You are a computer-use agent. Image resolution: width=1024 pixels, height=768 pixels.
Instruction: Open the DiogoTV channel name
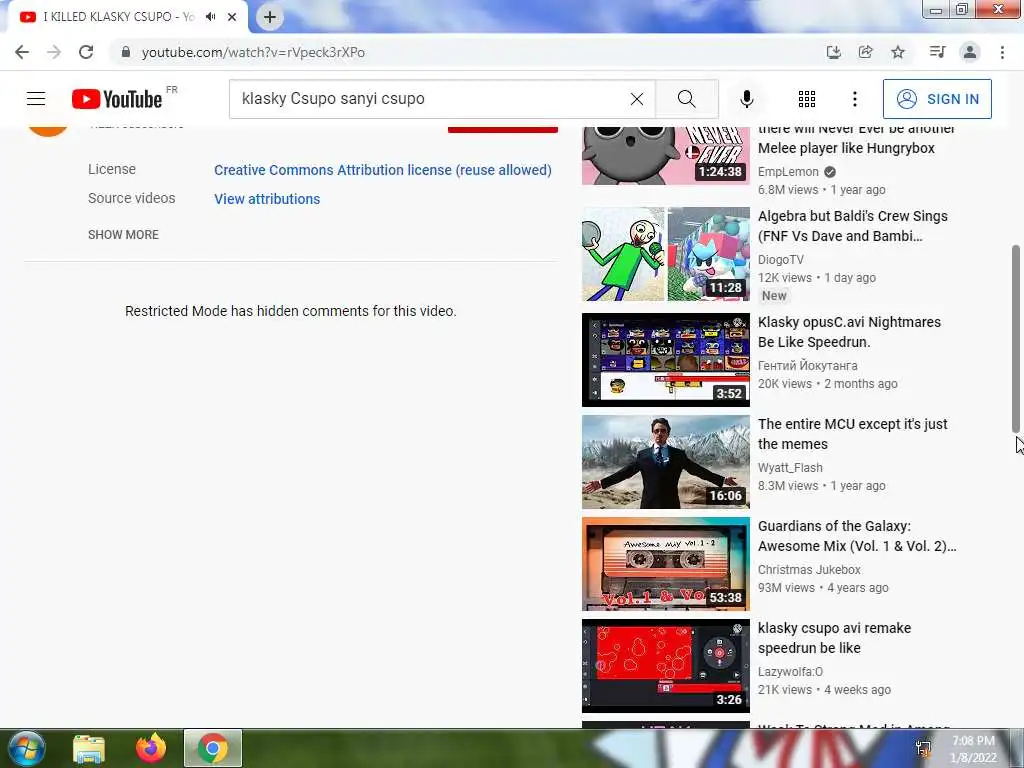(780, 259)
